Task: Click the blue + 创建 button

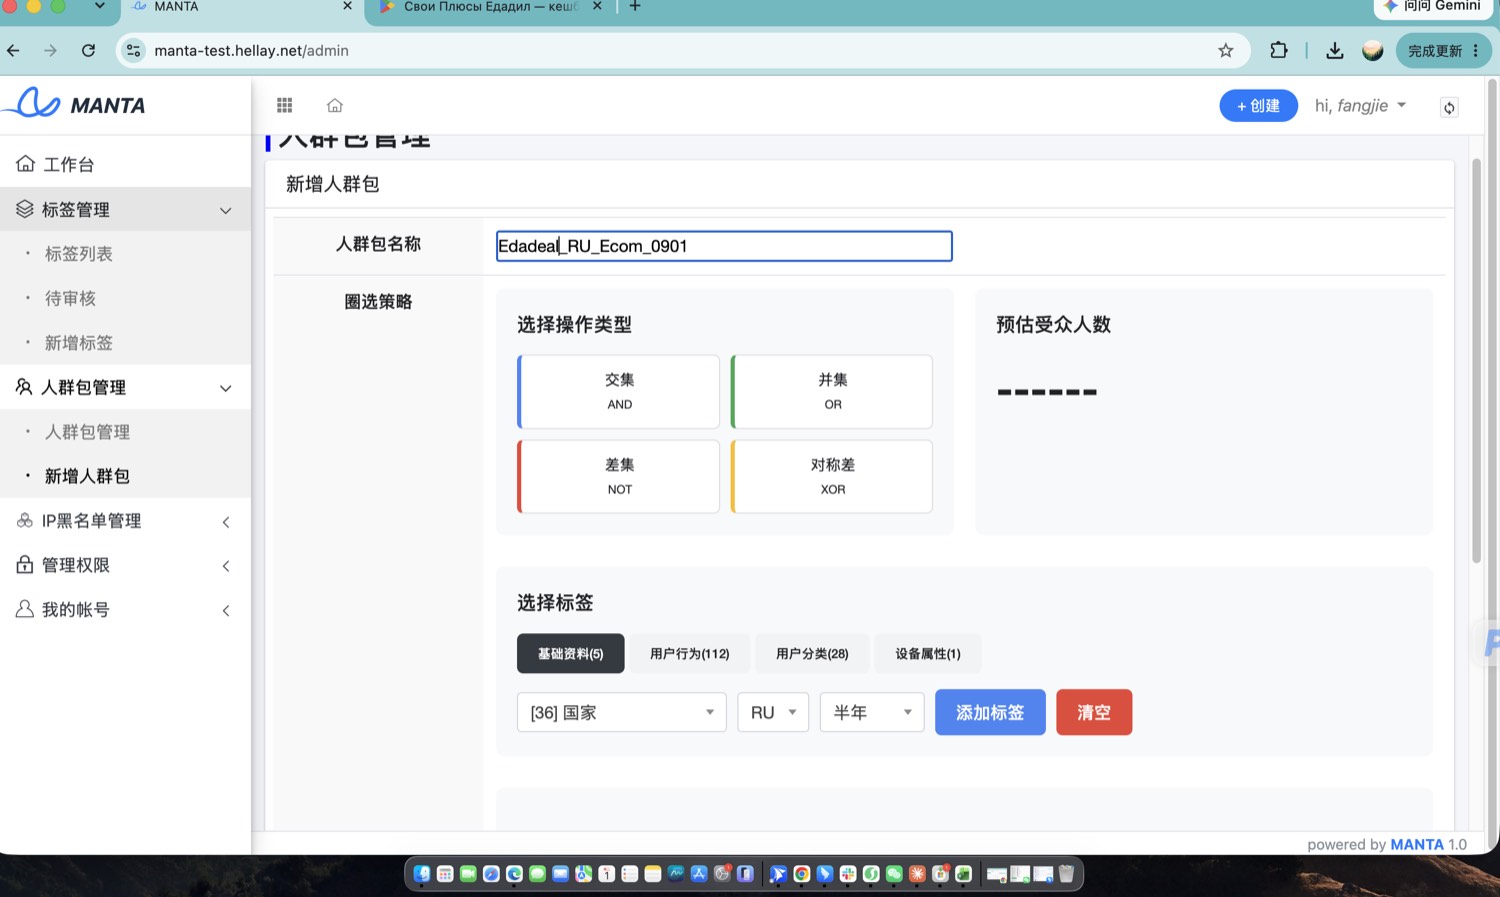Action: click(x=1258, y=105)
